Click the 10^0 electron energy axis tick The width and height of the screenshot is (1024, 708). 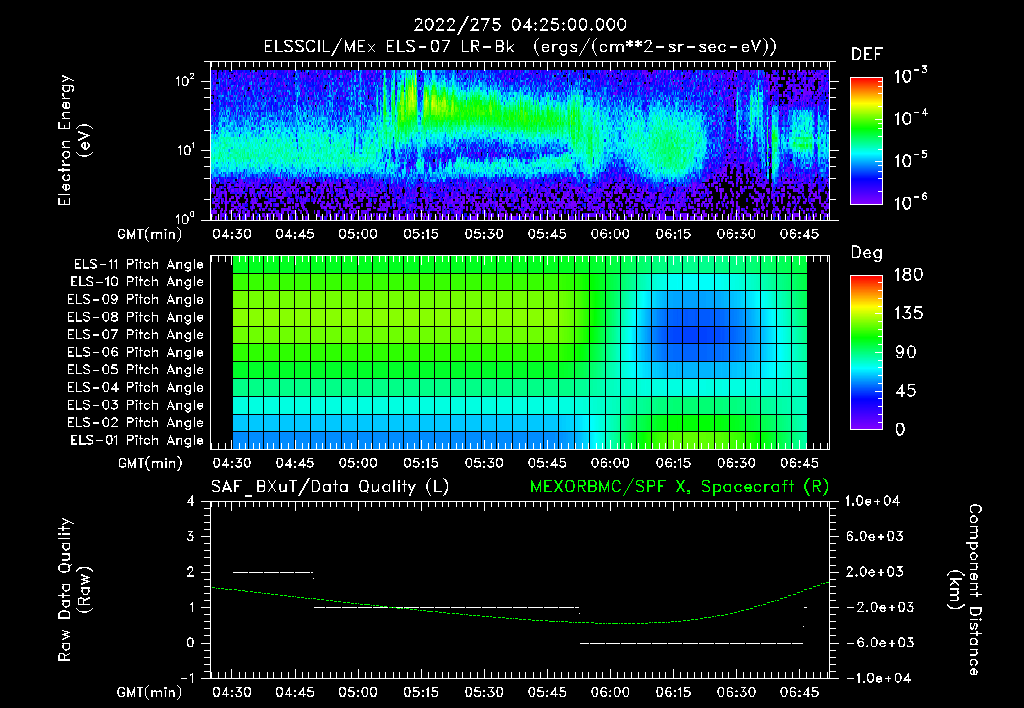[185, 217]
